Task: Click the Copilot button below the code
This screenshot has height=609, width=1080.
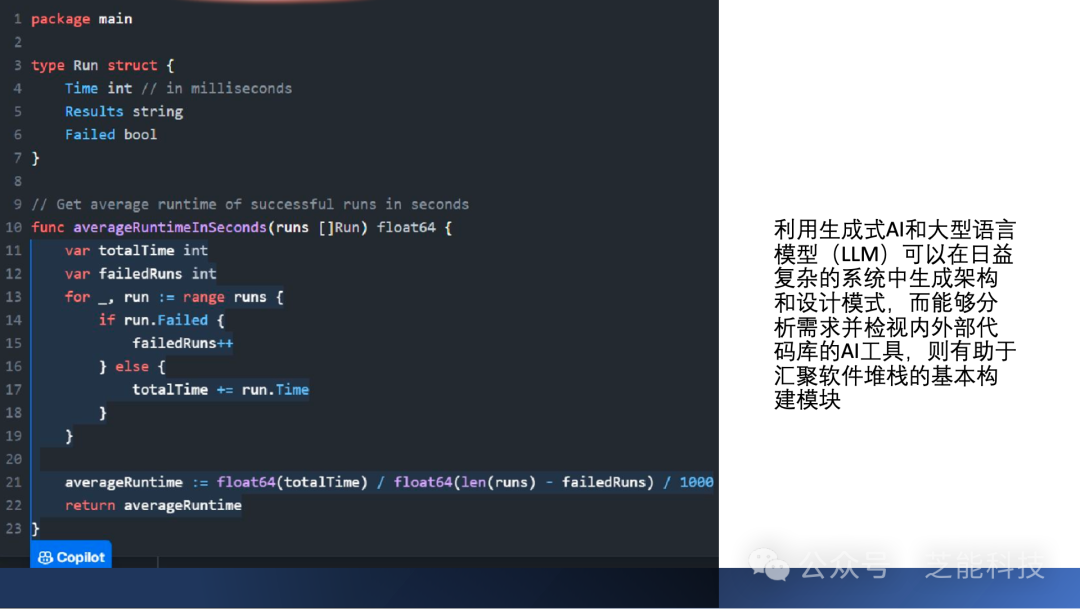Action: [x=71, y=555]
